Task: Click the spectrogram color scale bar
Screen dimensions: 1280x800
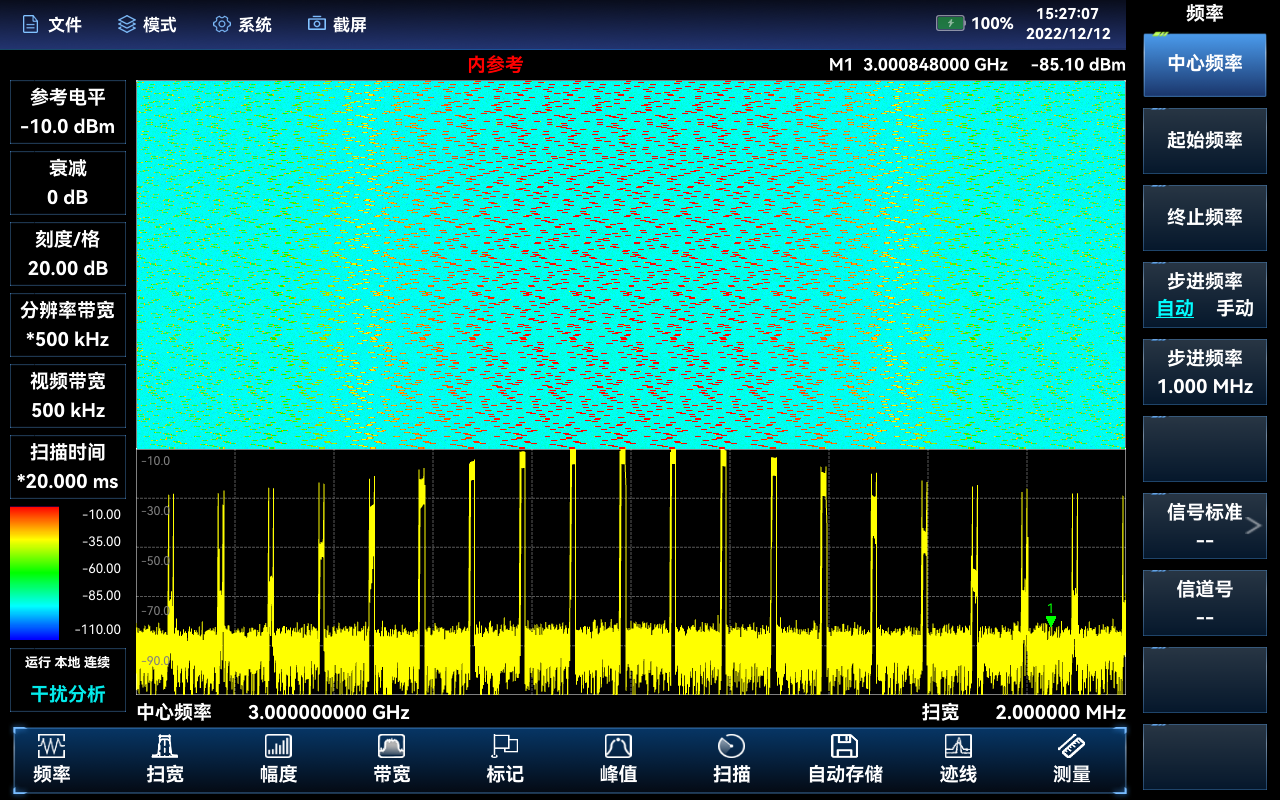Action: tap(34, 572)
